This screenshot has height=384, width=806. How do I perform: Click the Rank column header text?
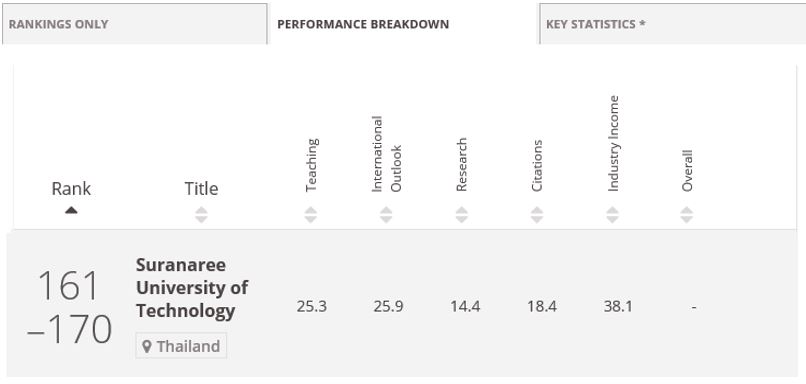pos(71,189)
